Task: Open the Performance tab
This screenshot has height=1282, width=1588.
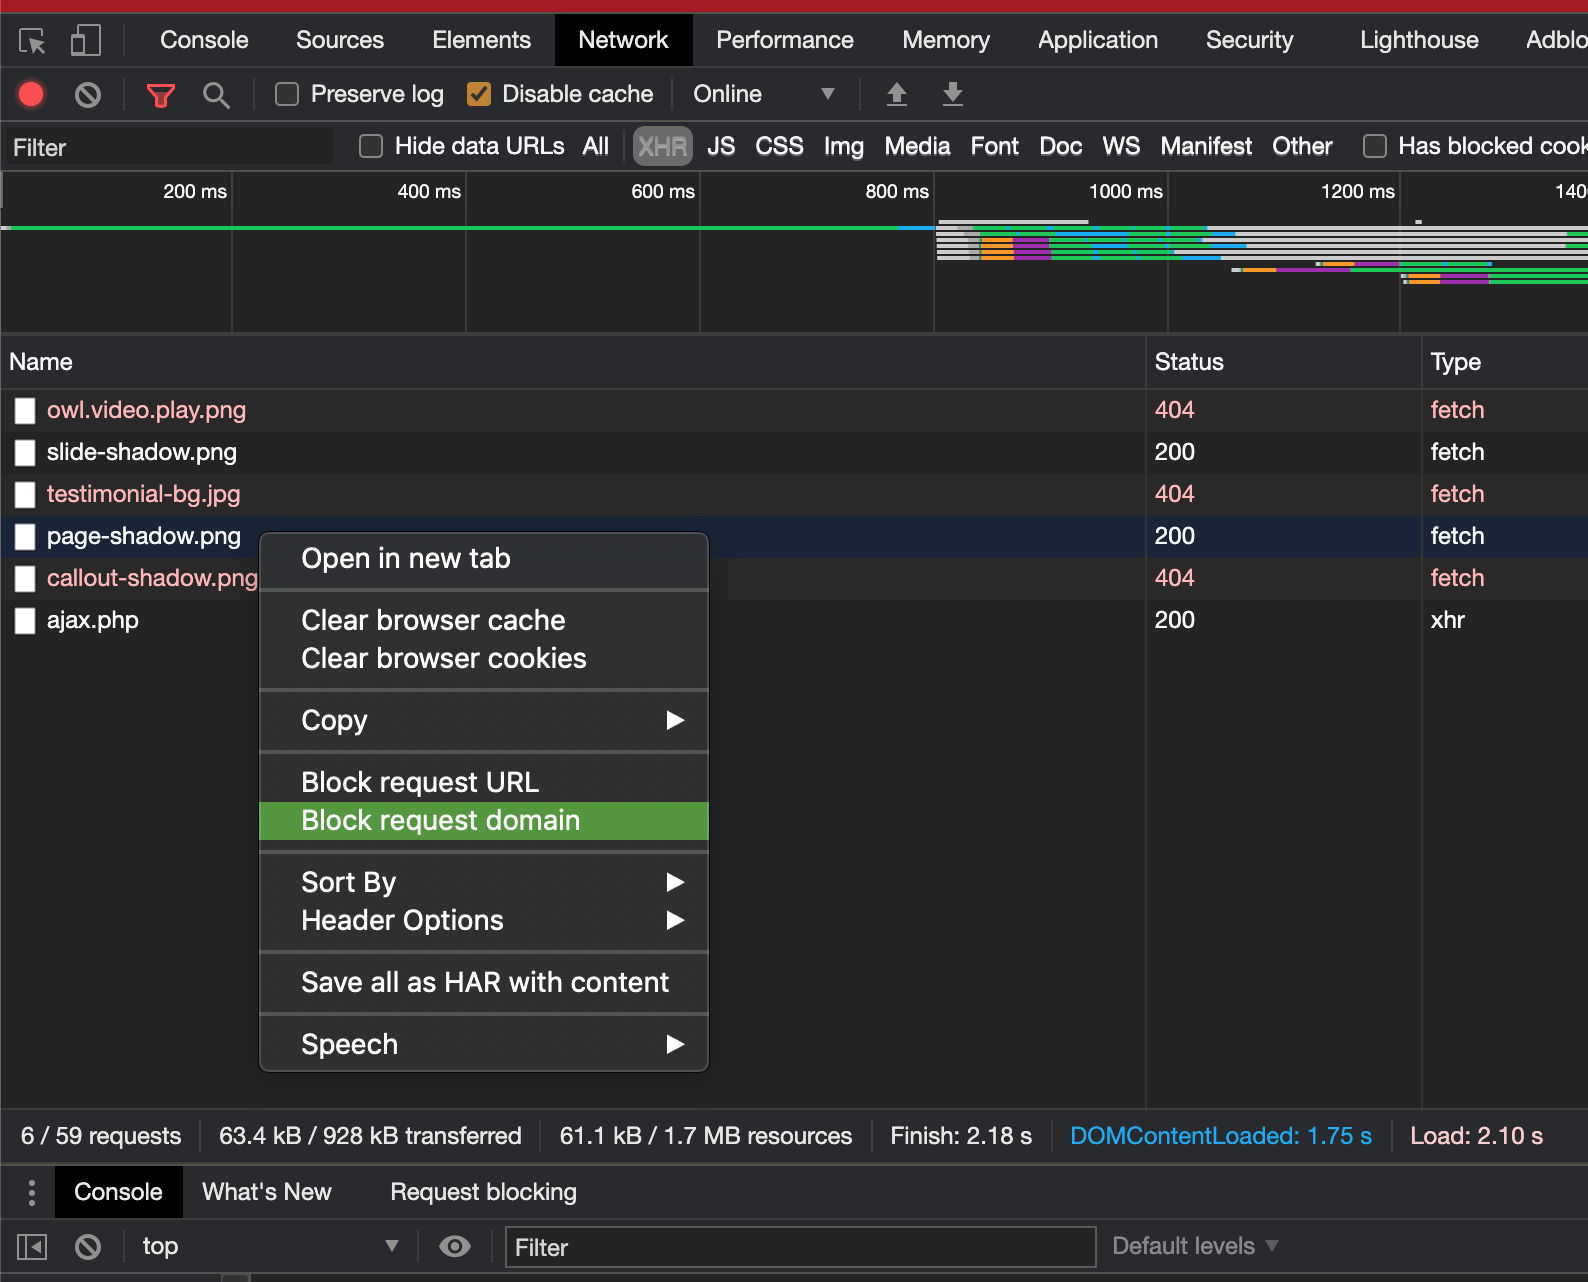Action: pyautogui.click(x=785, y=40)
